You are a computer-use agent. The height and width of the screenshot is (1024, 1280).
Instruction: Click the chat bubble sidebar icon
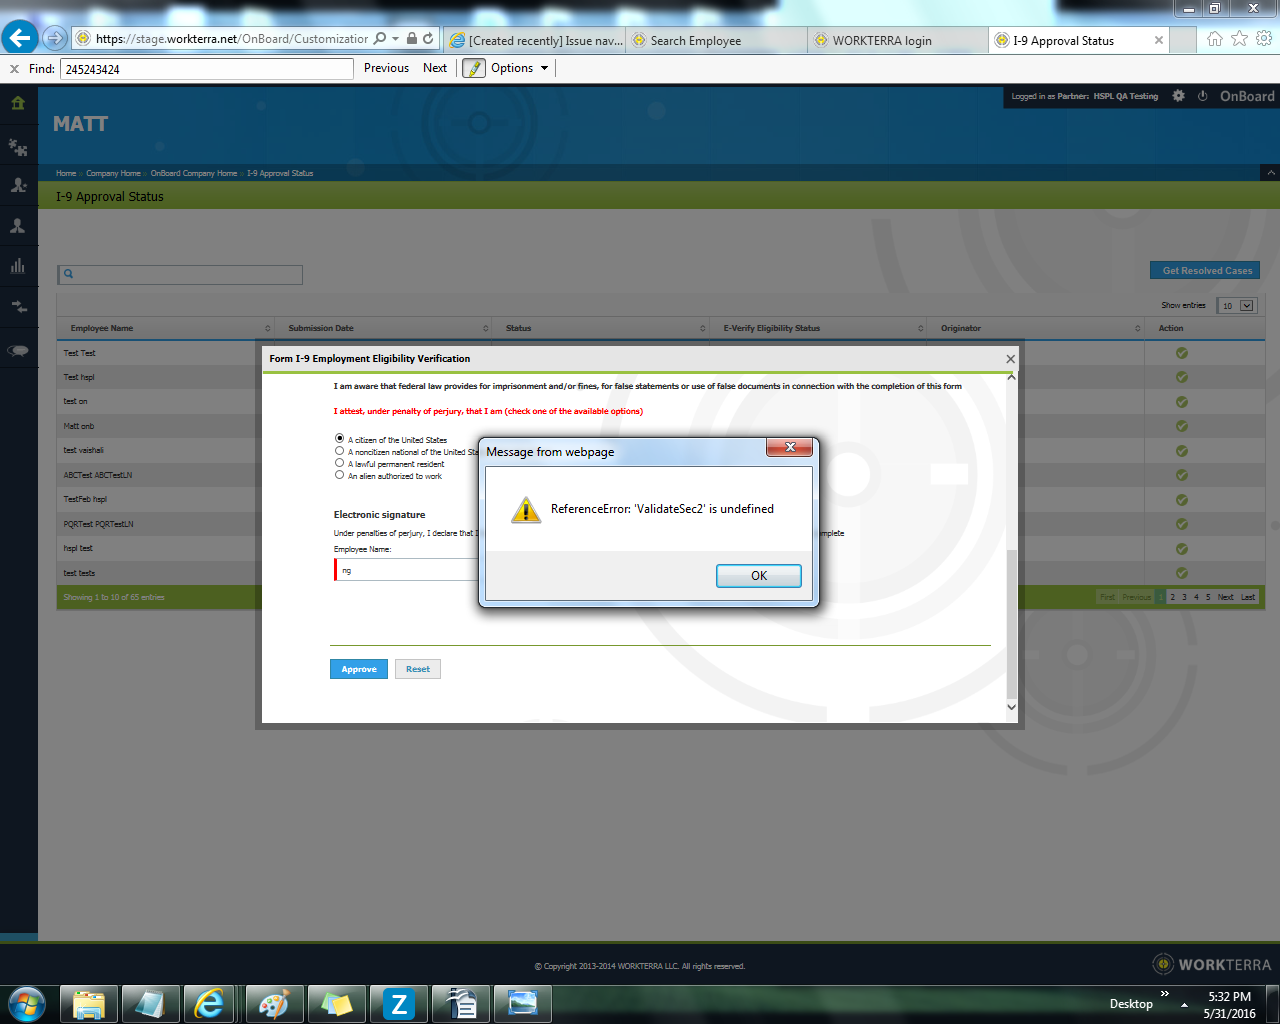[x=18, y=350]
